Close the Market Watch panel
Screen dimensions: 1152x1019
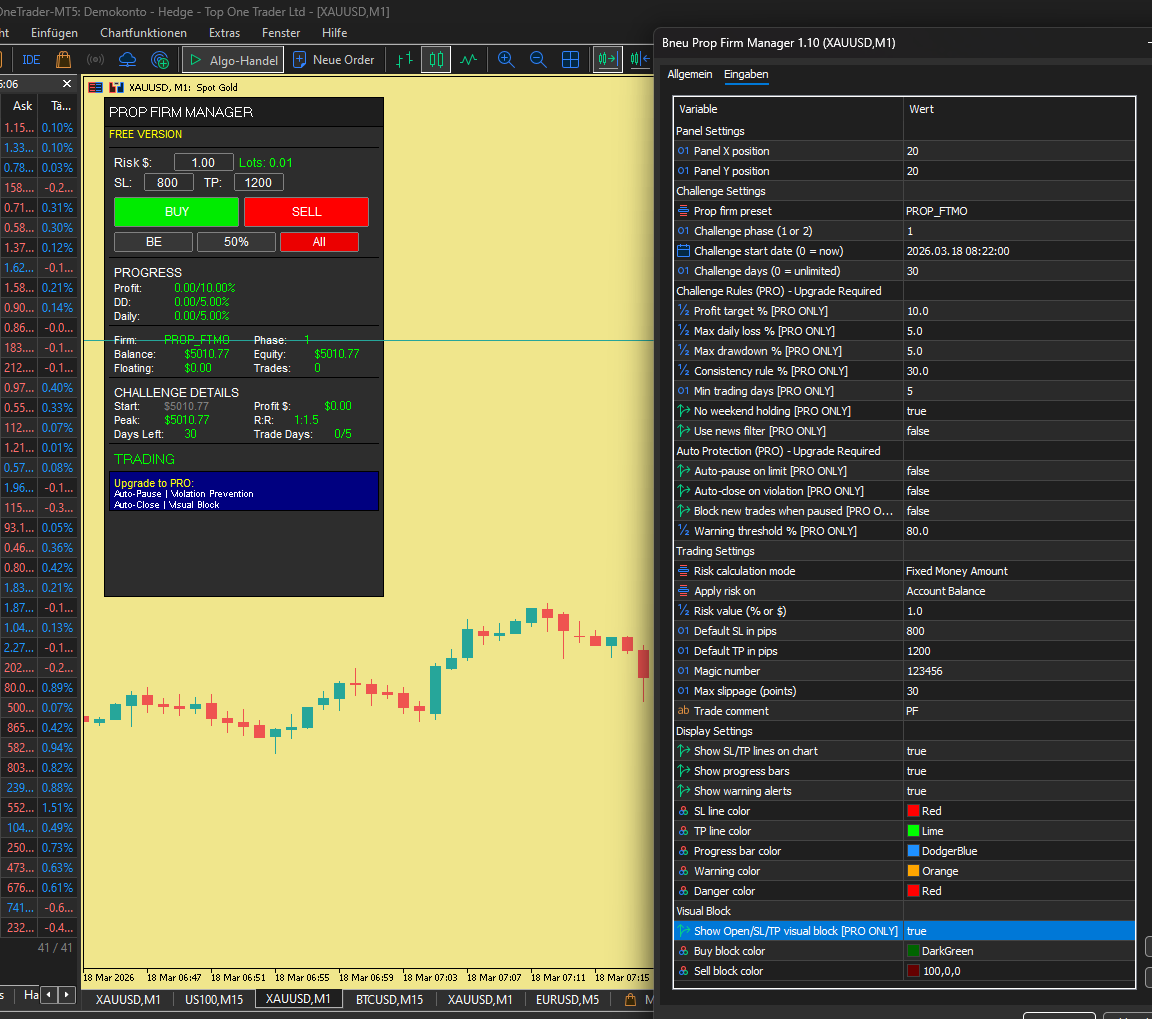[67, 84]
